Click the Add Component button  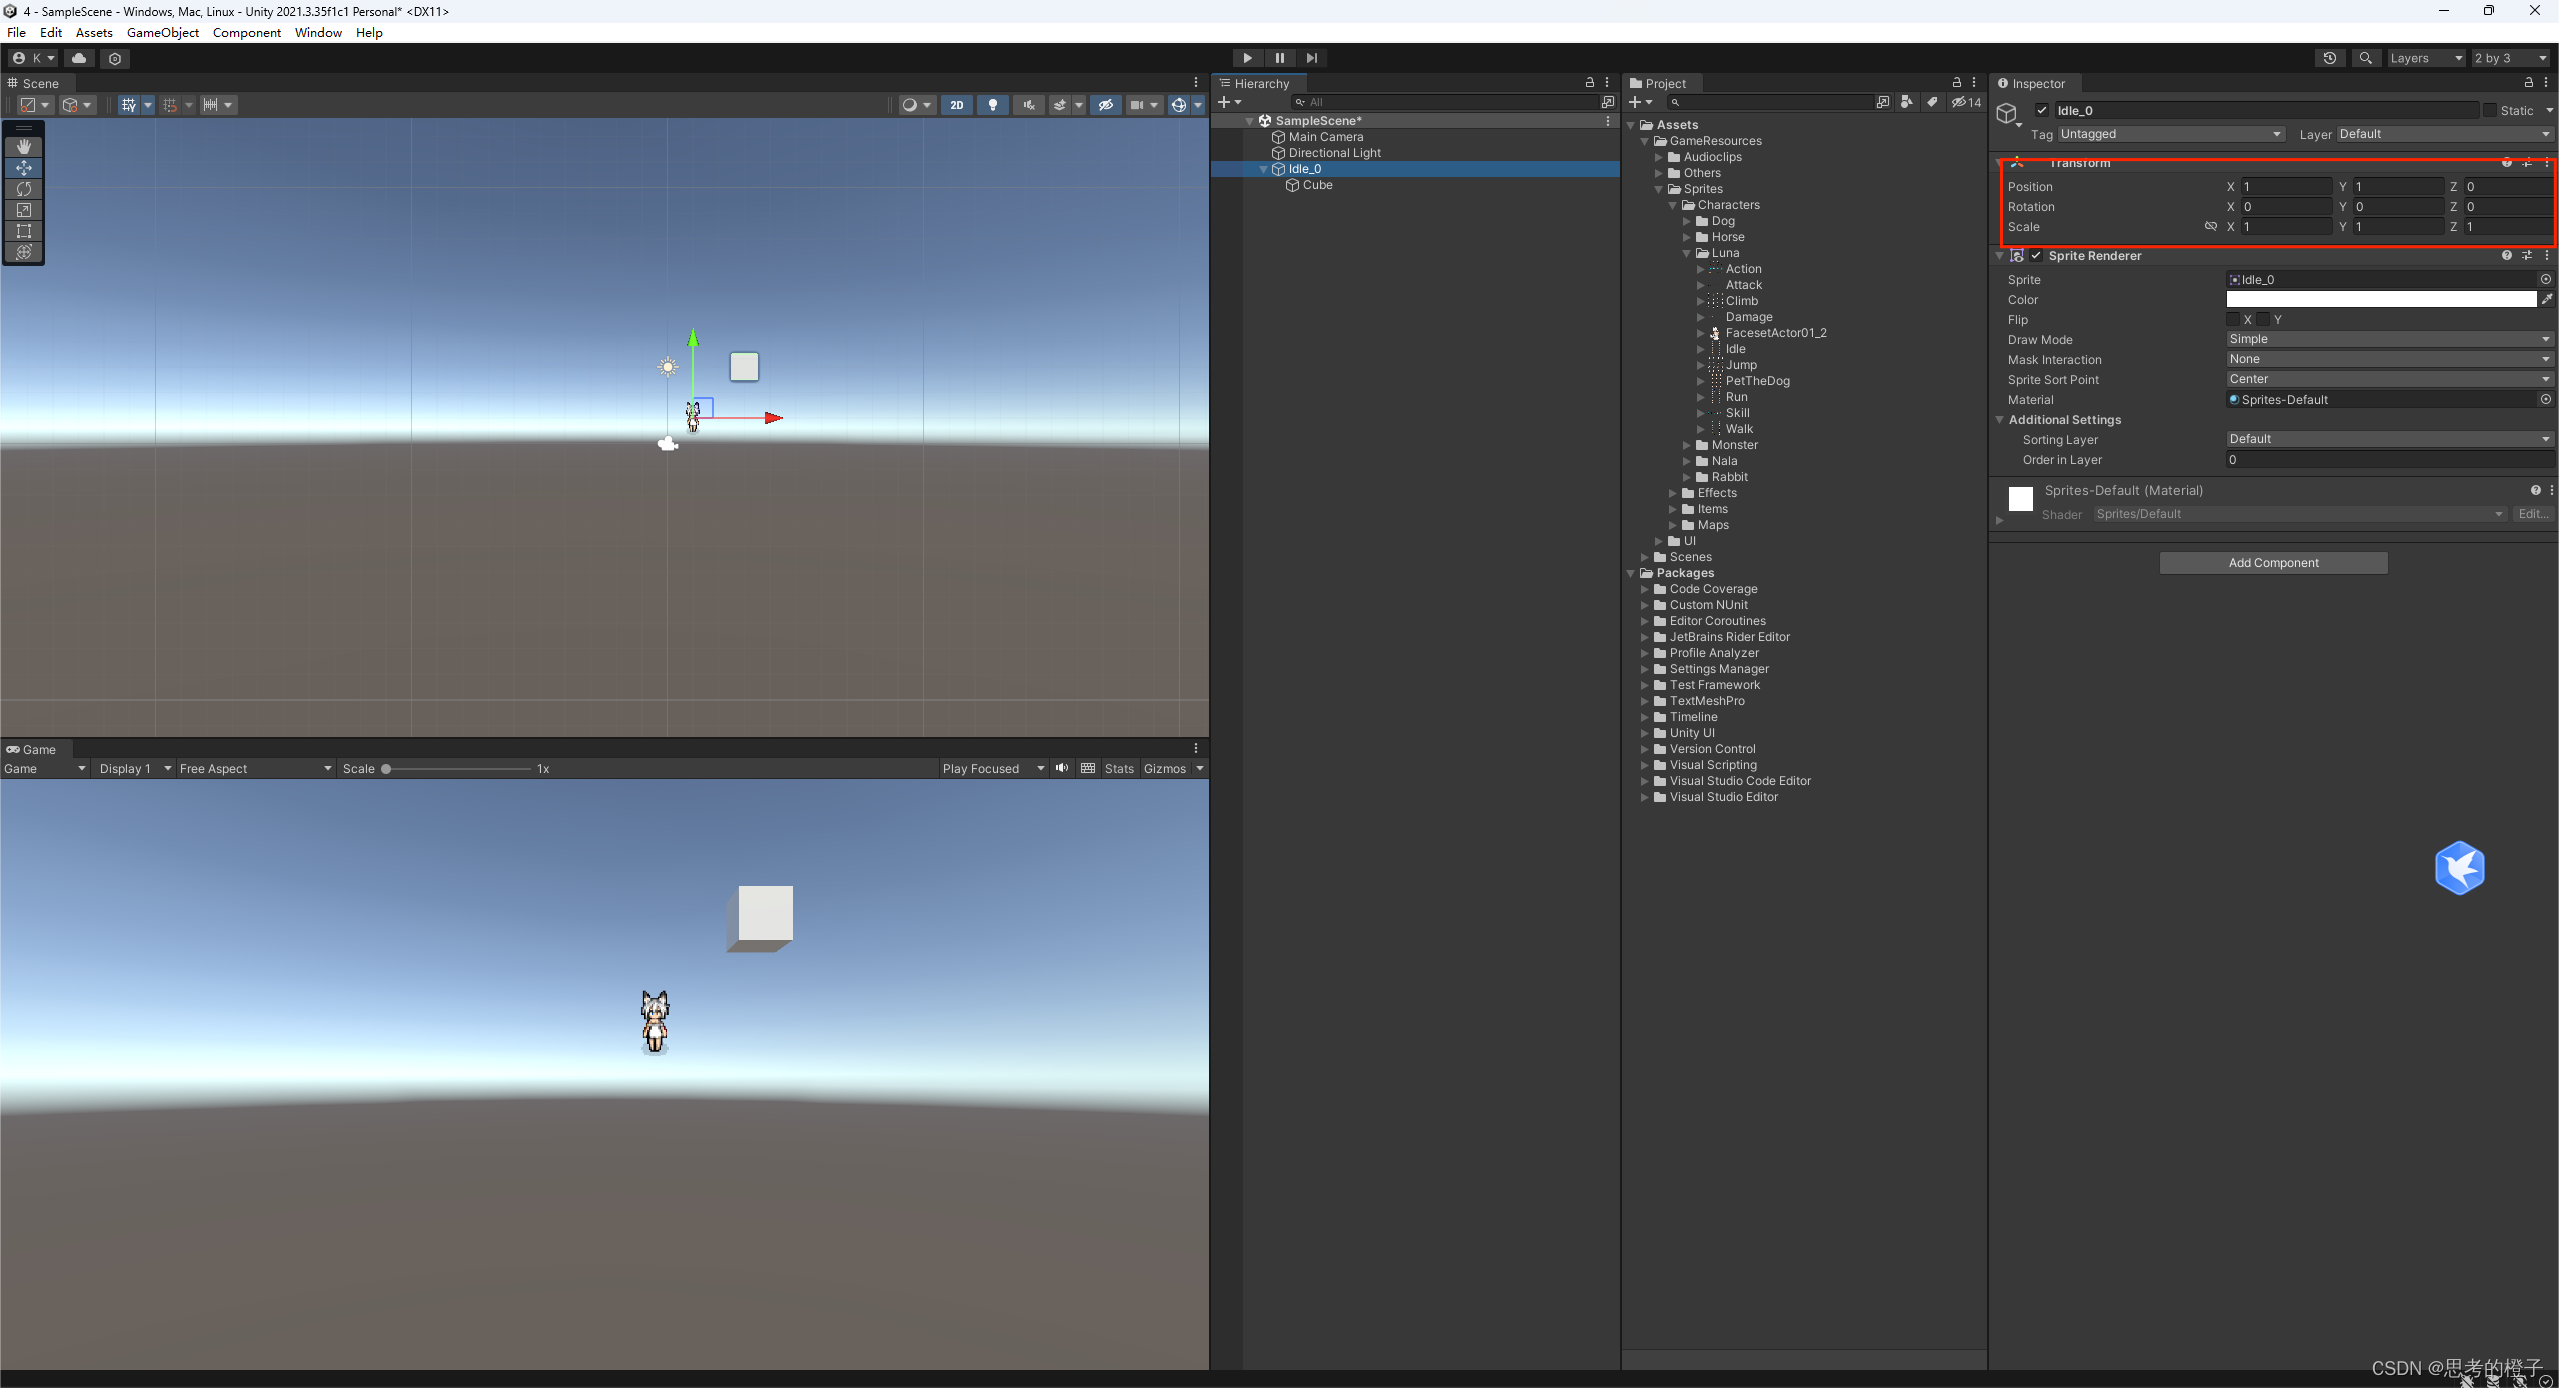tap(2273, 563)
